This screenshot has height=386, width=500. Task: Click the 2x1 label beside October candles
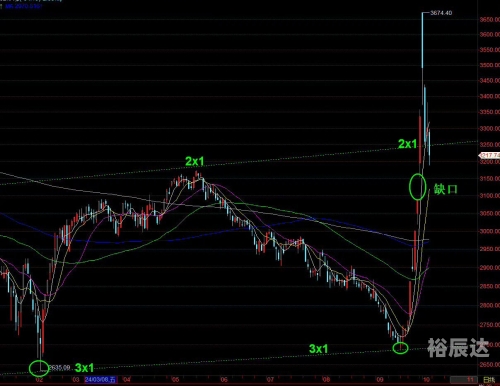[x=407, y=144]
